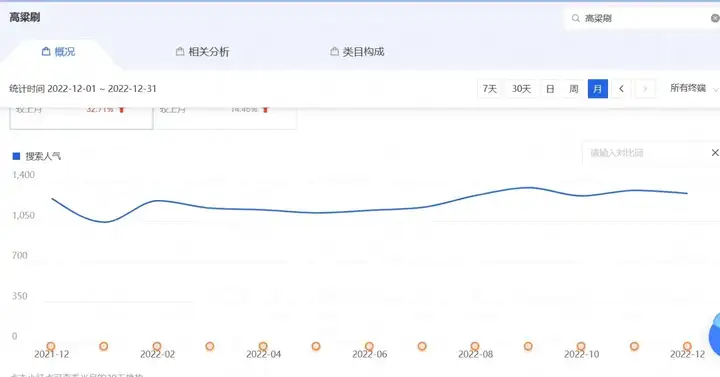
Task: Select the 30天 time range
Action: tap(522, 89)
